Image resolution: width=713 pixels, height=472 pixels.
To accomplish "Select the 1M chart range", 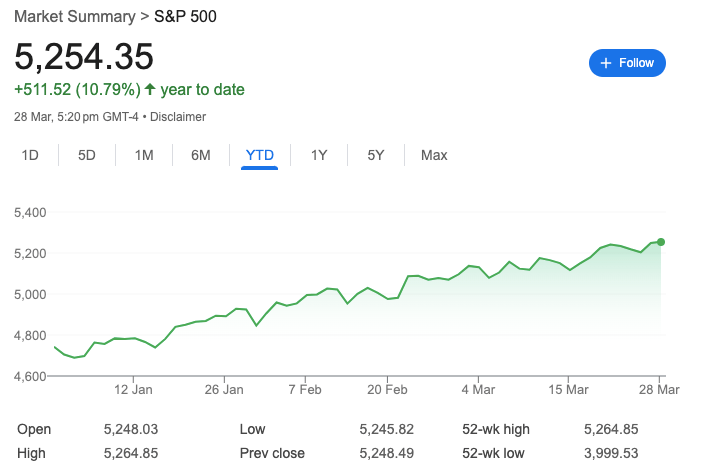I will tap(144, 155).
